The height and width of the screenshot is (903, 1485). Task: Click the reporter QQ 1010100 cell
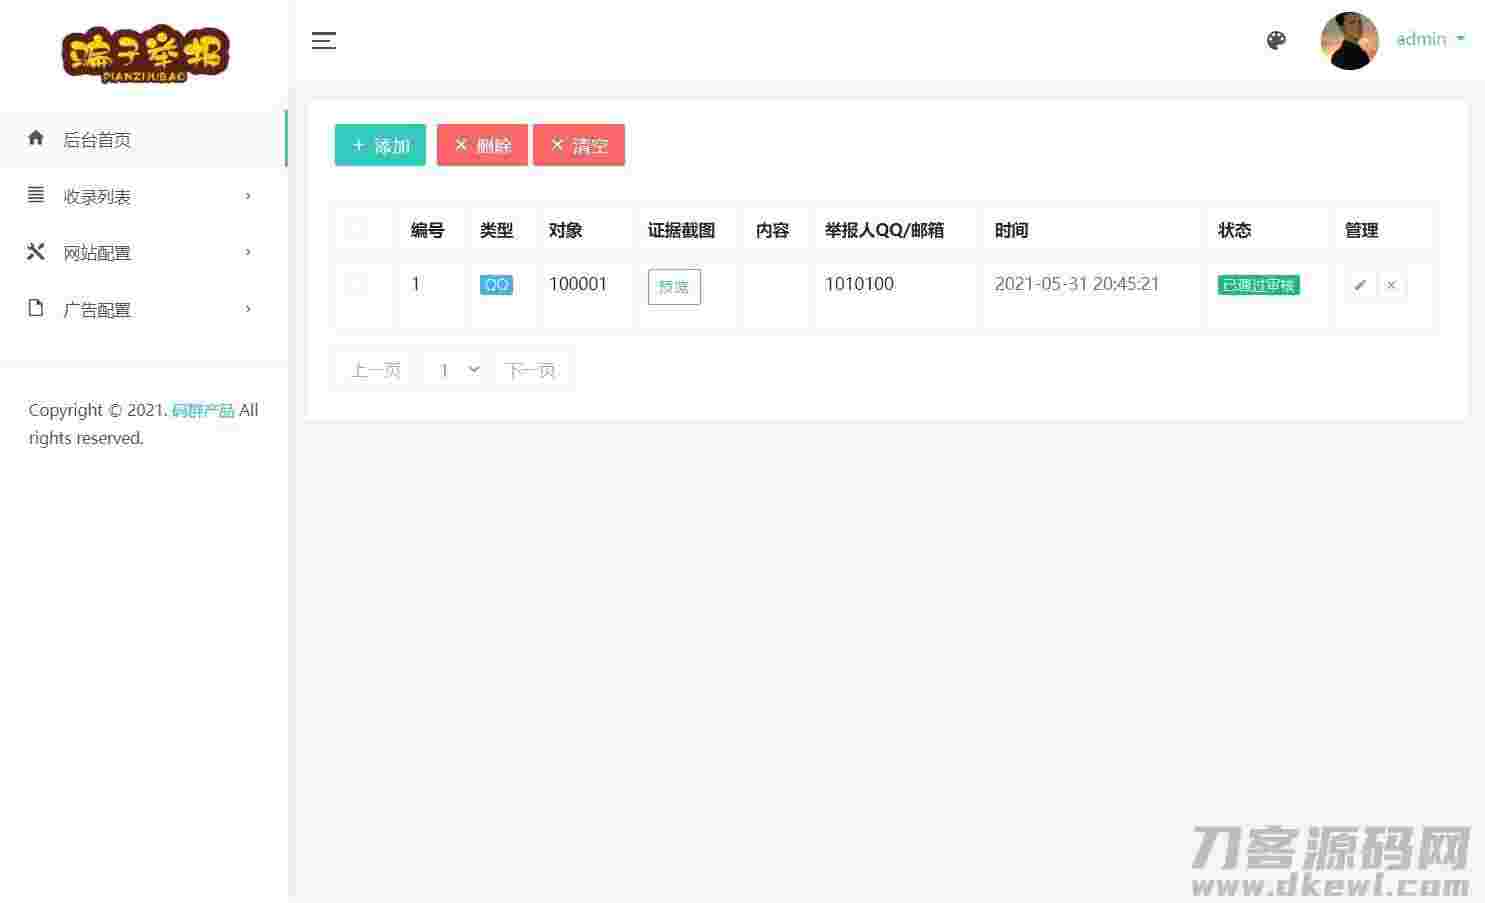tap(859, 284)
